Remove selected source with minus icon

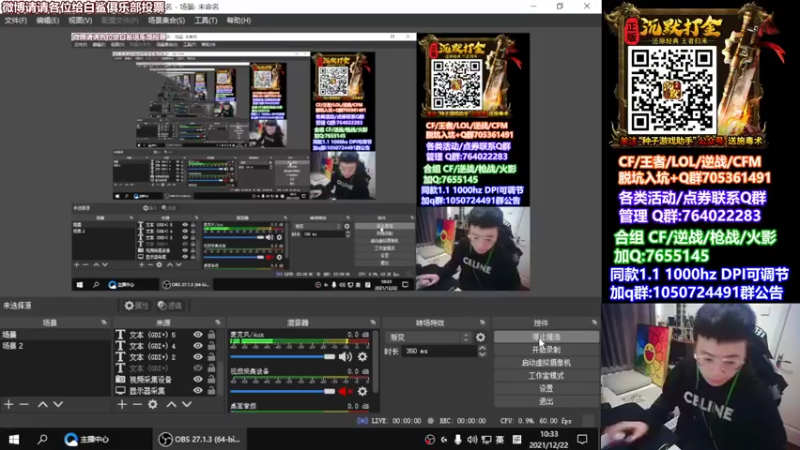tap(137, 404)
